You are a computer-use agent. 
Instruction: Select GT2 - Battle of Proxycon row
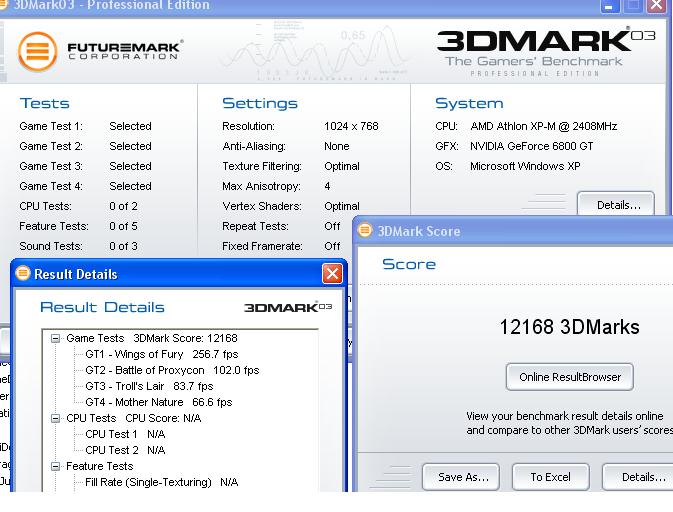tap(172, 370)
